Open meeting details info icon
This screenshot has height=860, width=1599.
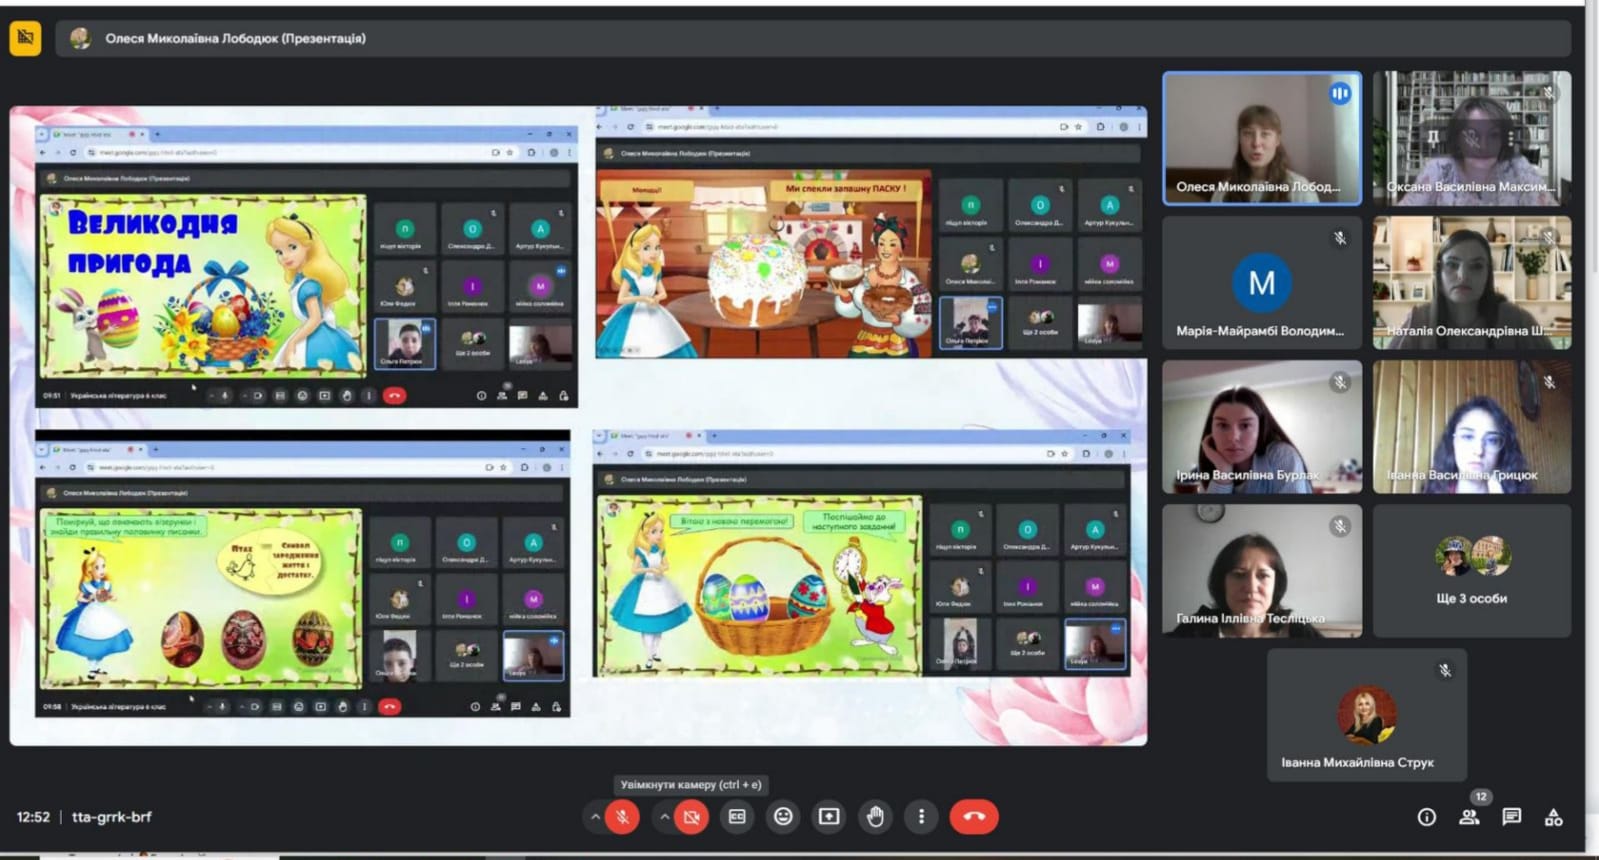pos(1427,817)
